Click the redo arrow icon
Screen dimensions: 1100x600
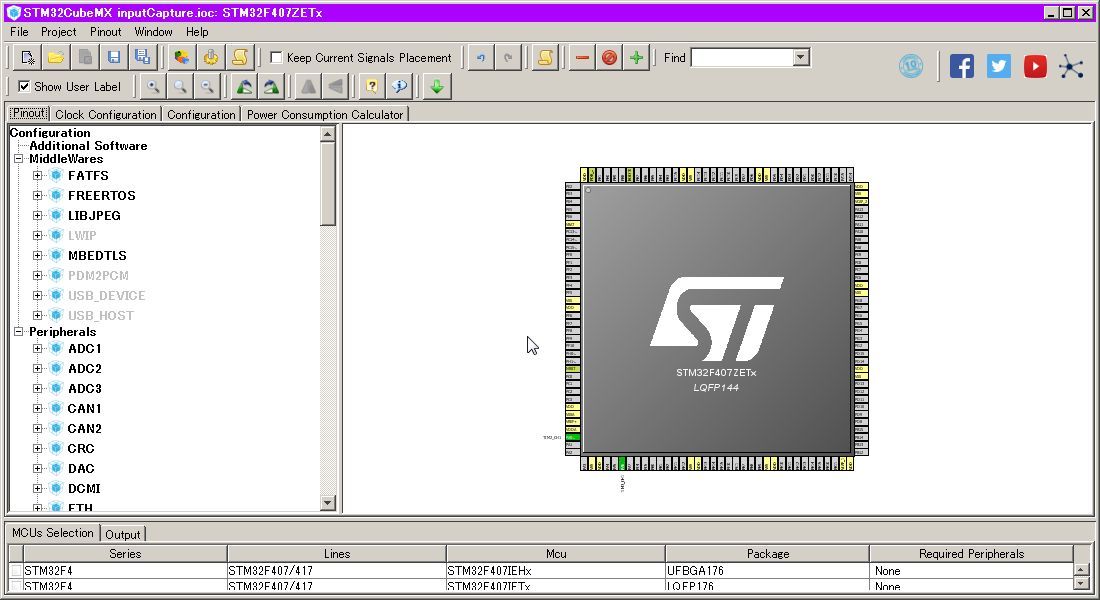coord(509,58)
